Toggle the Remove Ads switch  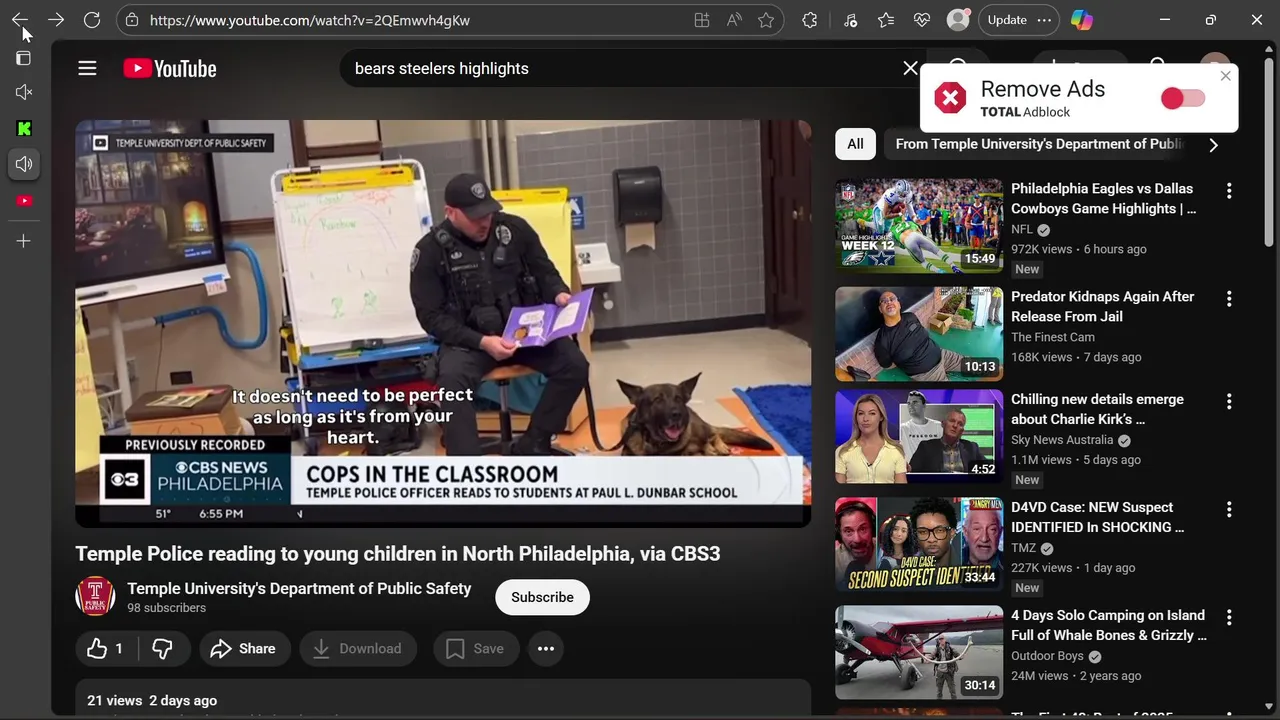coord(1183,98)
